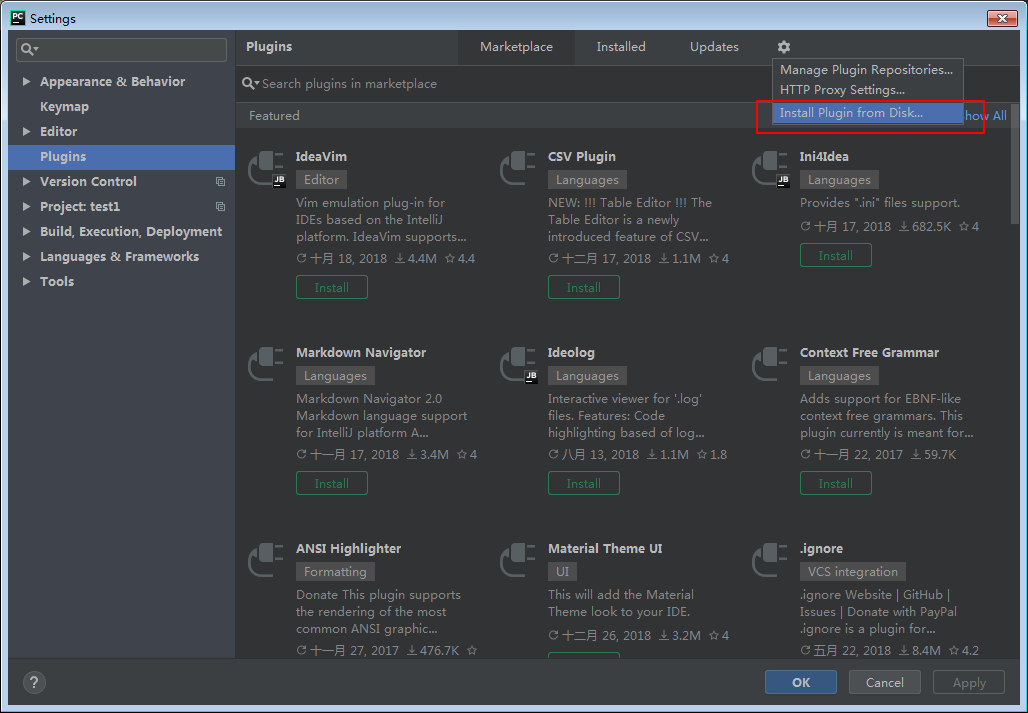The height and width of the screenshot is (713, 1028).
Task: Click the plugins settings gear icon
Action: pos(783,47)
